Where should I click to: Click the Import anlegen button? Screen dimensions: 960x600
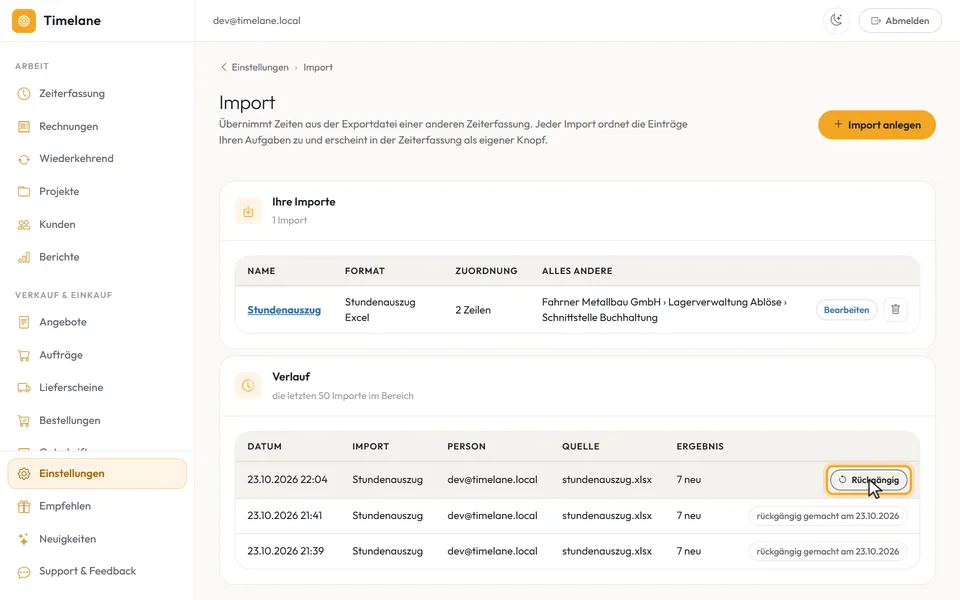point(877,125)
